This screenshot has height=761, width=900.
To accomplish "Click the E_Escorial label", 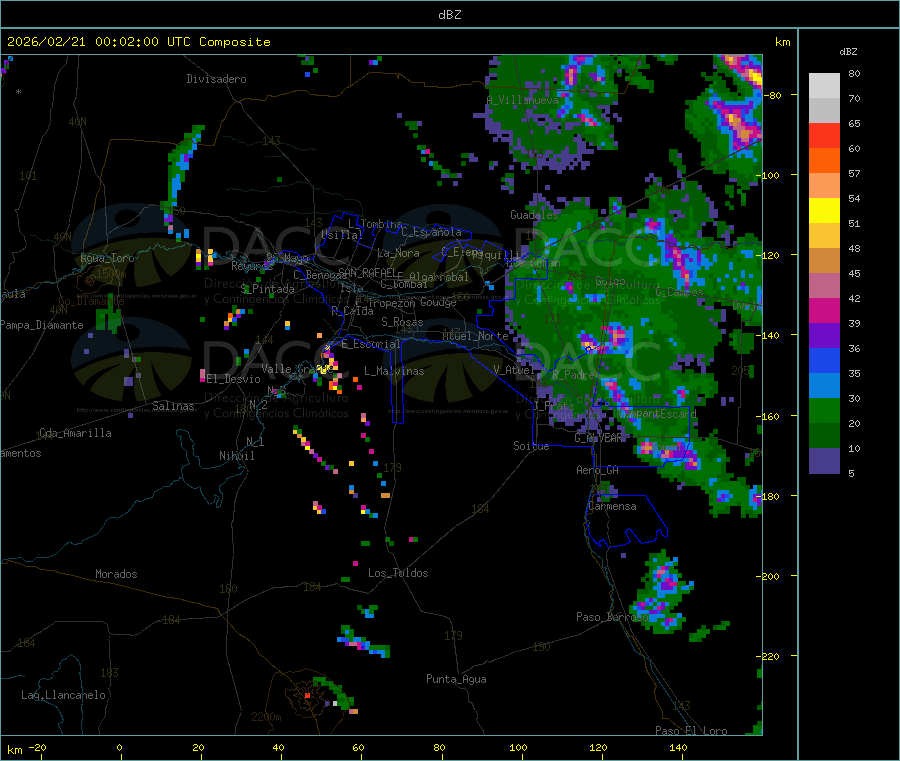I will click(370, 344).
